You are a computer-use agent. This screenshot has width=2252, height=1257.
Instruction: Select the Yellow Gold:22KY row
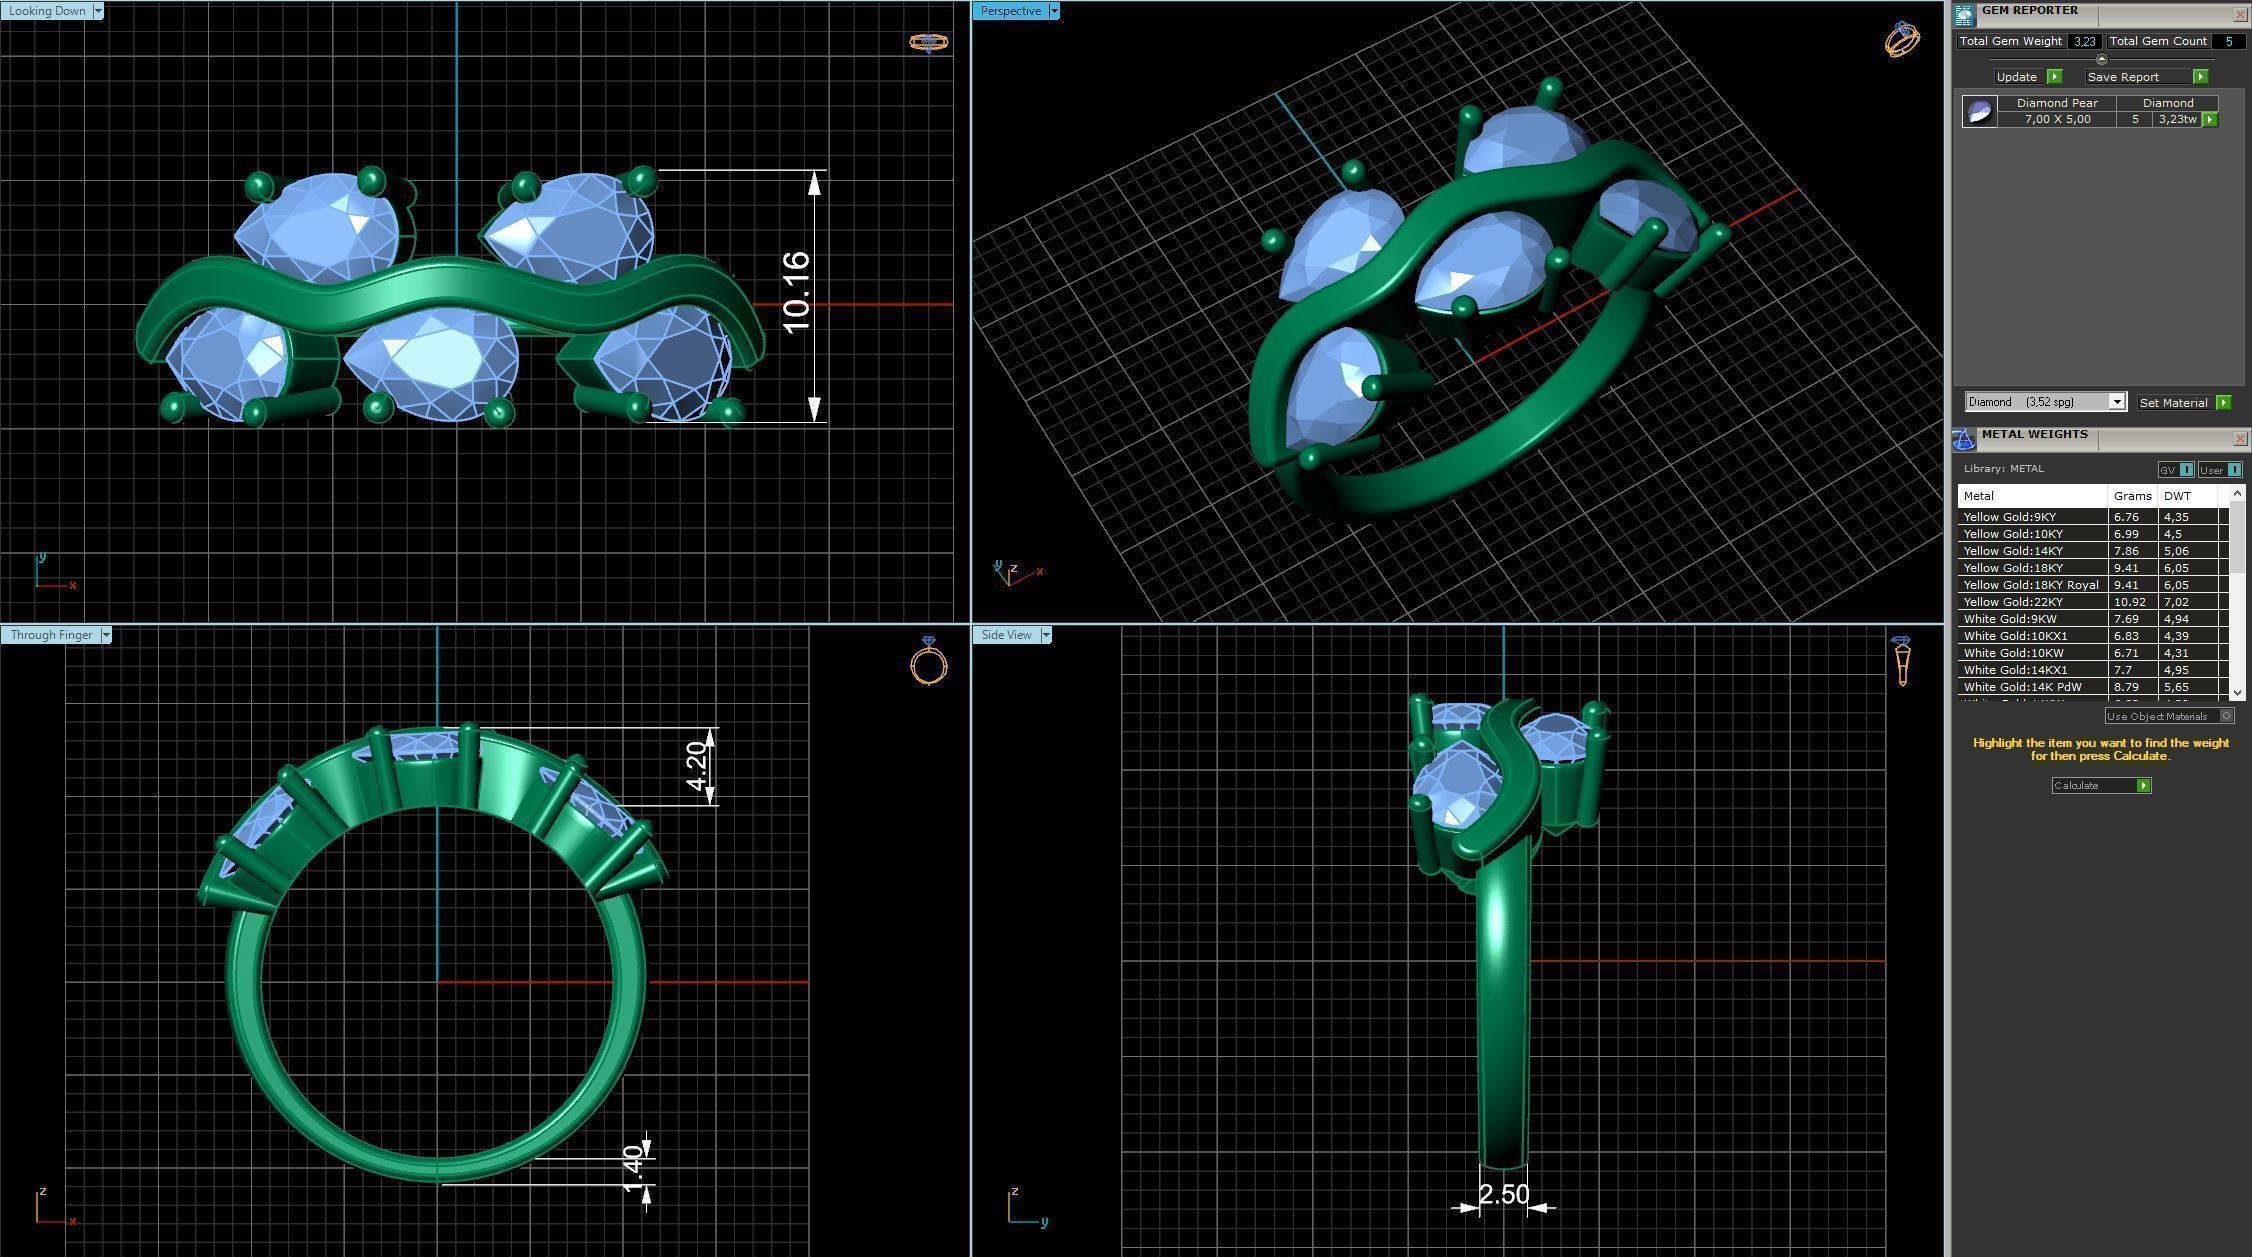point(2093,602)
